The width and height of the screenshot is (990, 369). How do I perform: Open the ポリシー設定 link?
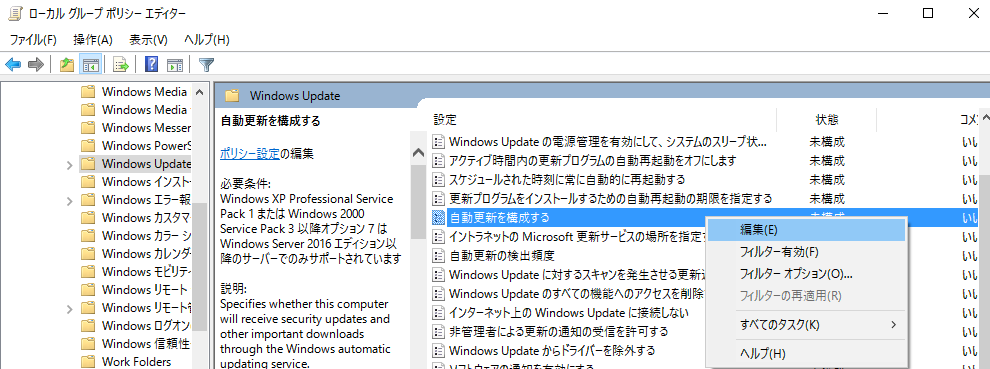[250, 153]
